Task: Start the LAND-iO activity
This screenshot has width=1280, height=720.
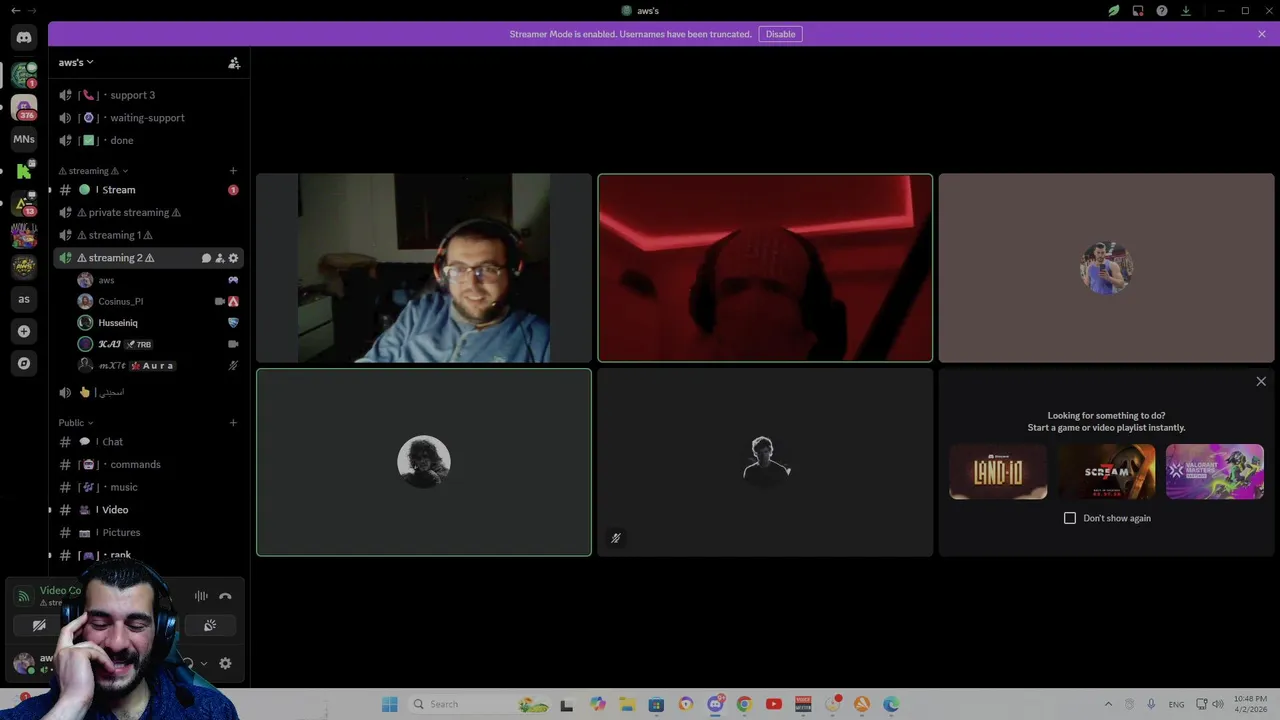Action: coord(998,472)
